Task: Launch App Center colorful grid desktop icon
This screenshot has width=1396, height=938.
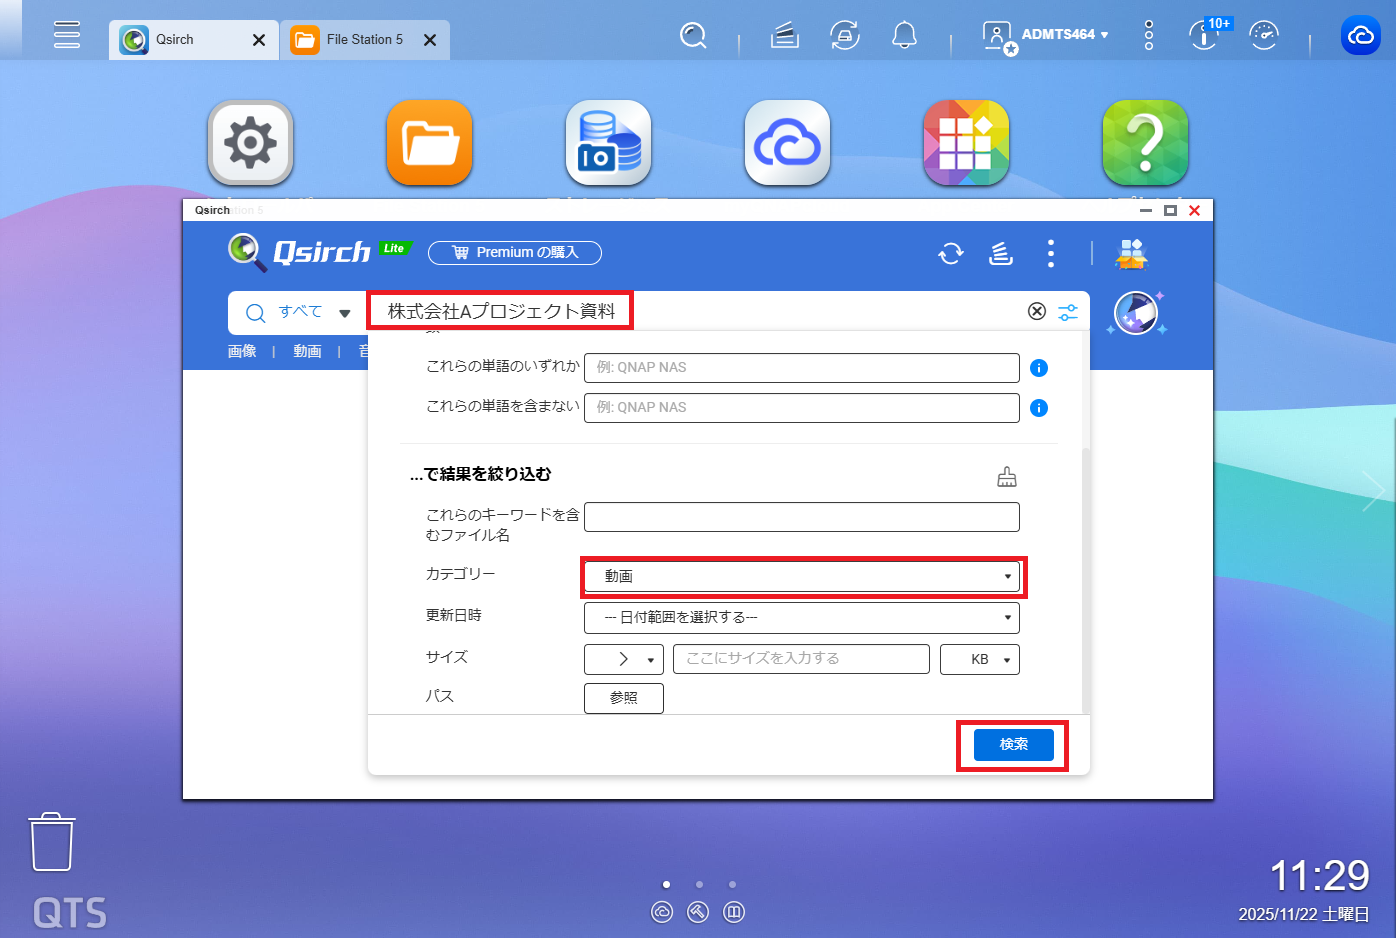Action: click(x=966, y=143)
